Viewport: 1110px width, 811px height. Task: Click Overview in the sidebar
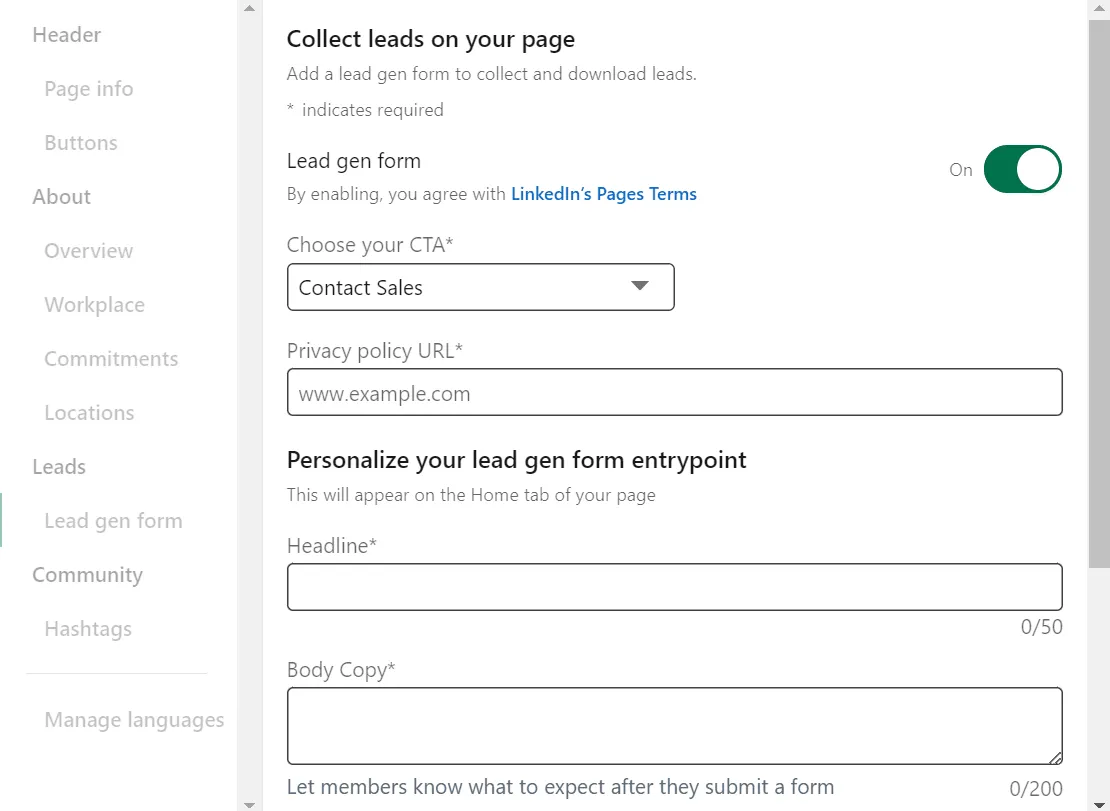(88, 250)
